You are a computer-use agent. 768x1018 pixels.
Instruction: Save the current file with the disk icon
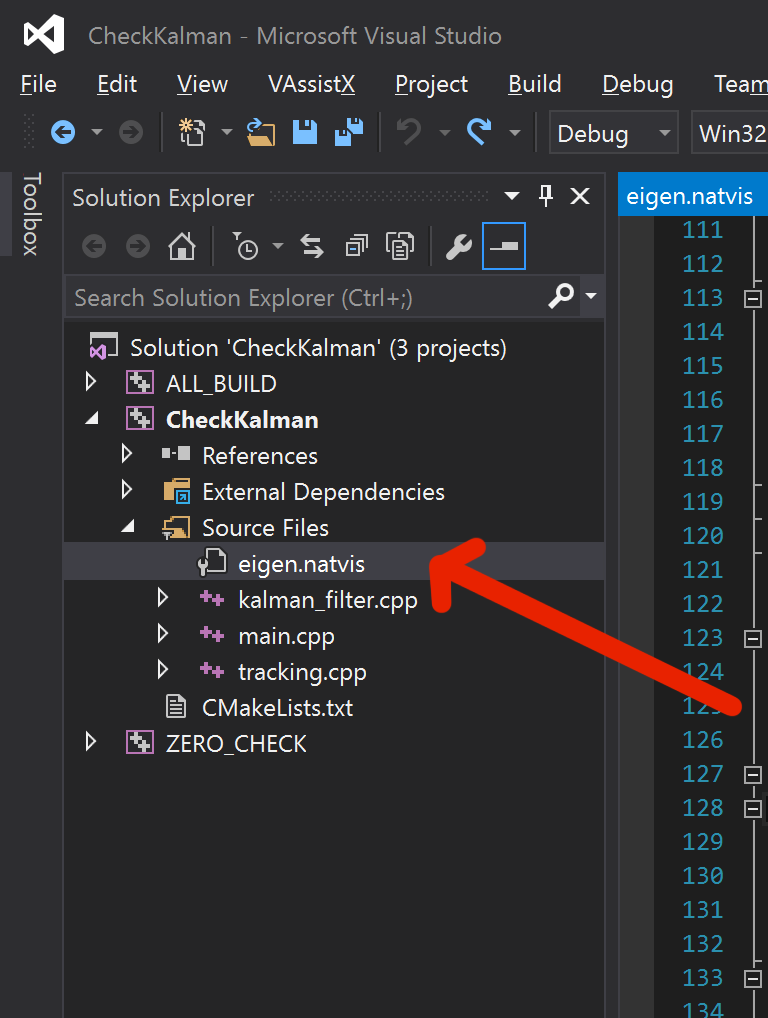[x=304, y=132]
